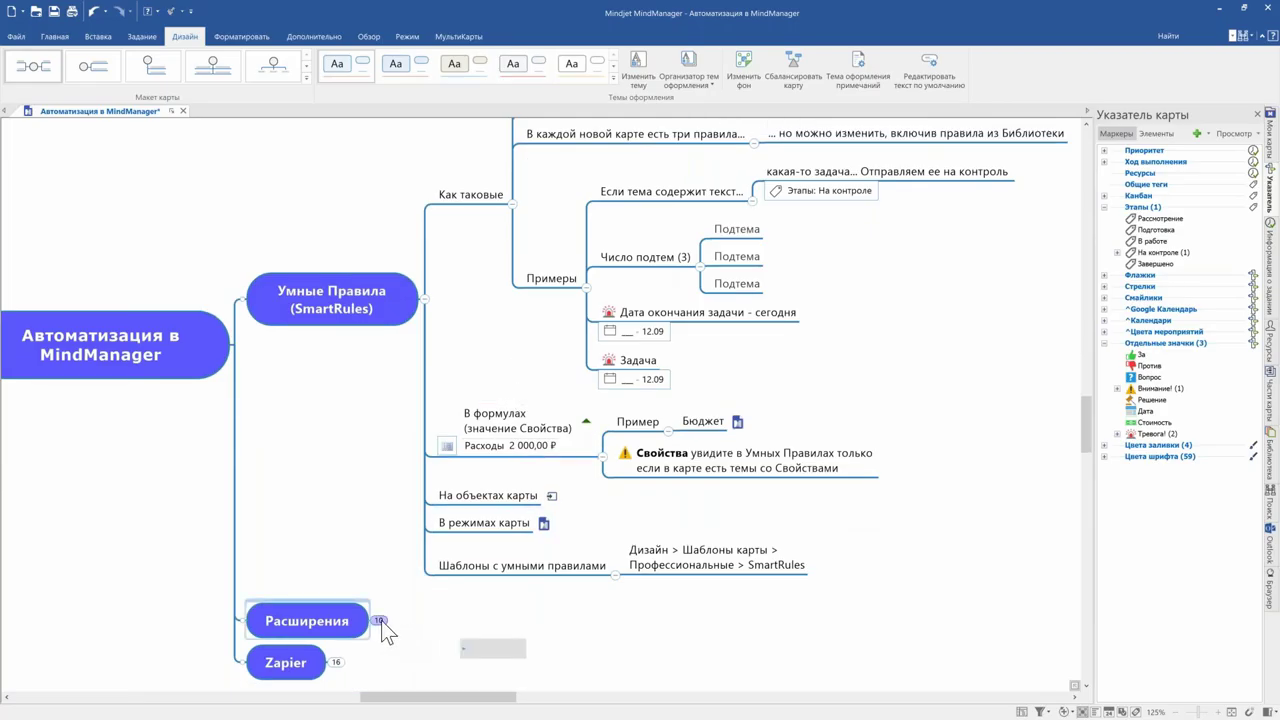Screen dimensions: 1280x720
Task: Click the zoom slider in status bar
Action: [1198, 712]
